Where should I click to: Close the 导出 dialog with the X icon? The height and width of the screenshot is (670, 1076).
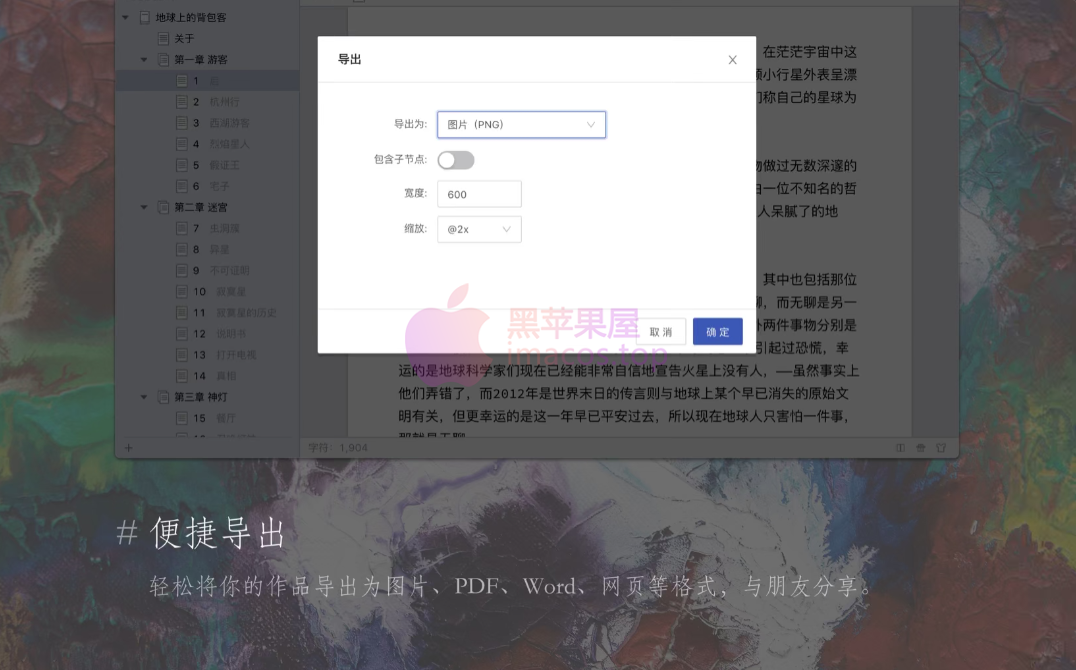click(732, 60)
